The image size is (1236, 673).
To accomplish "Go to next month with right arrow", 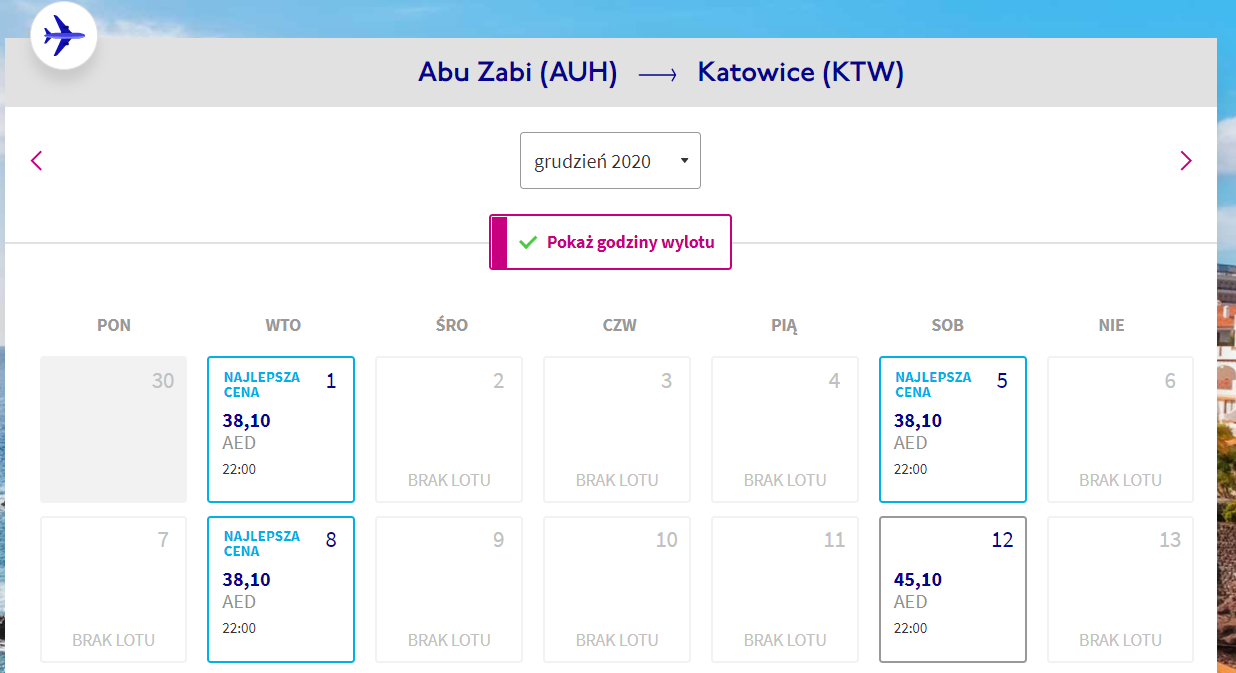I will [x=1186, y=160].
